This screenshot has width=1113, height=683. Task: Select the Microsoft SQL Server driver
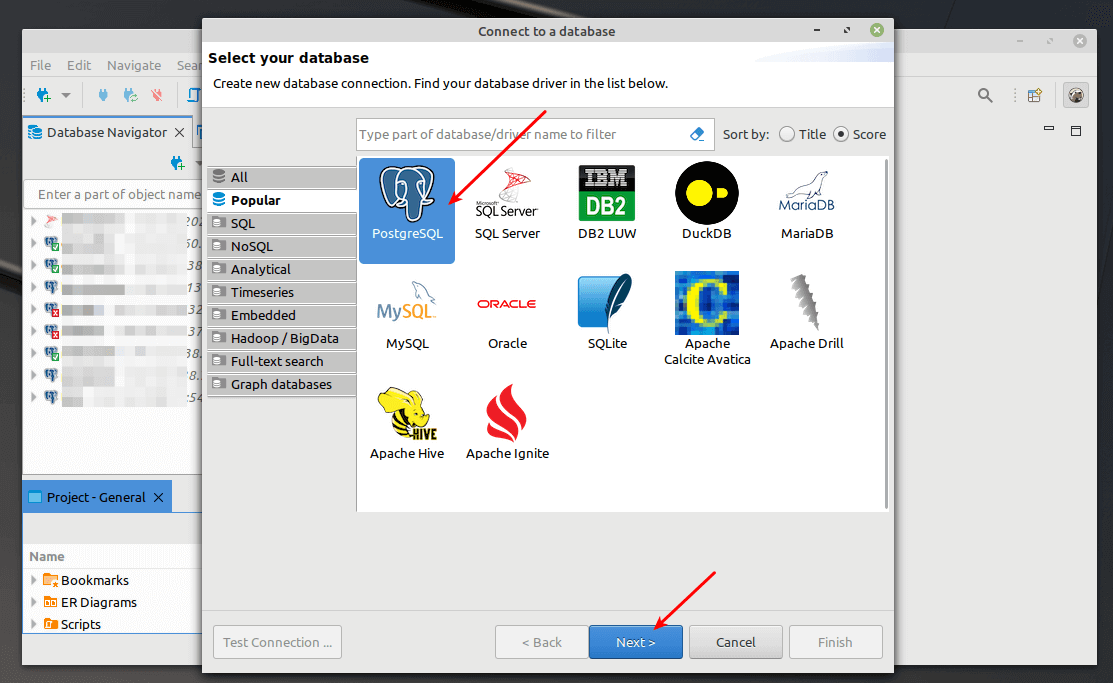pyautogui.click(x=506, y=200)
